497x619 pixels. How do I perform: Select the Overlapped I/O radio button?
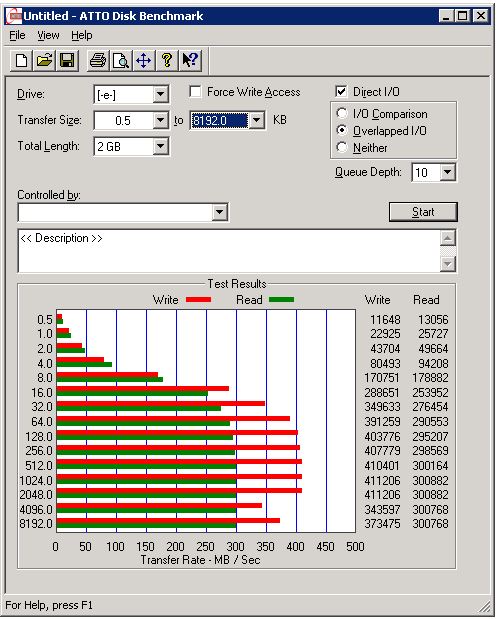pyautogui.click(x=342, y=130)
